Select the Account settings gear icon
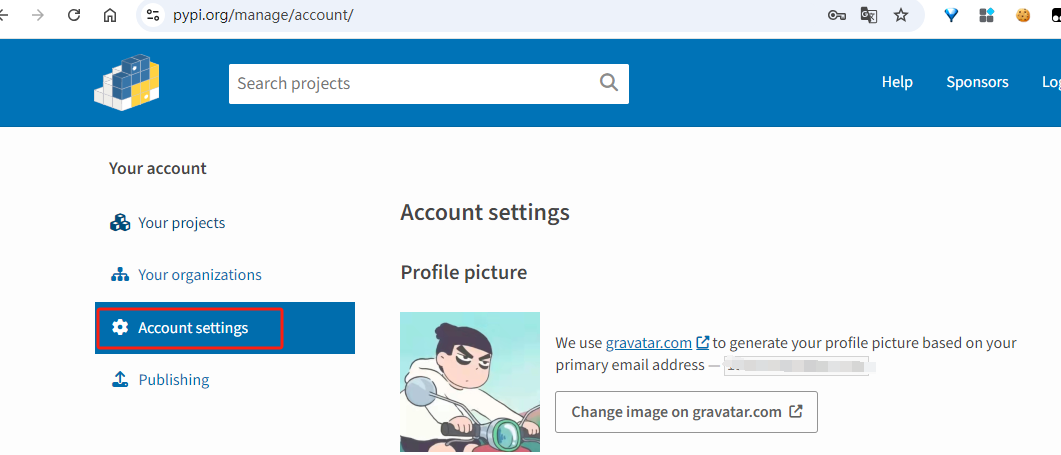Image resolution: width=1061 pixels, height=455 pixels. (x=120, y=328)
